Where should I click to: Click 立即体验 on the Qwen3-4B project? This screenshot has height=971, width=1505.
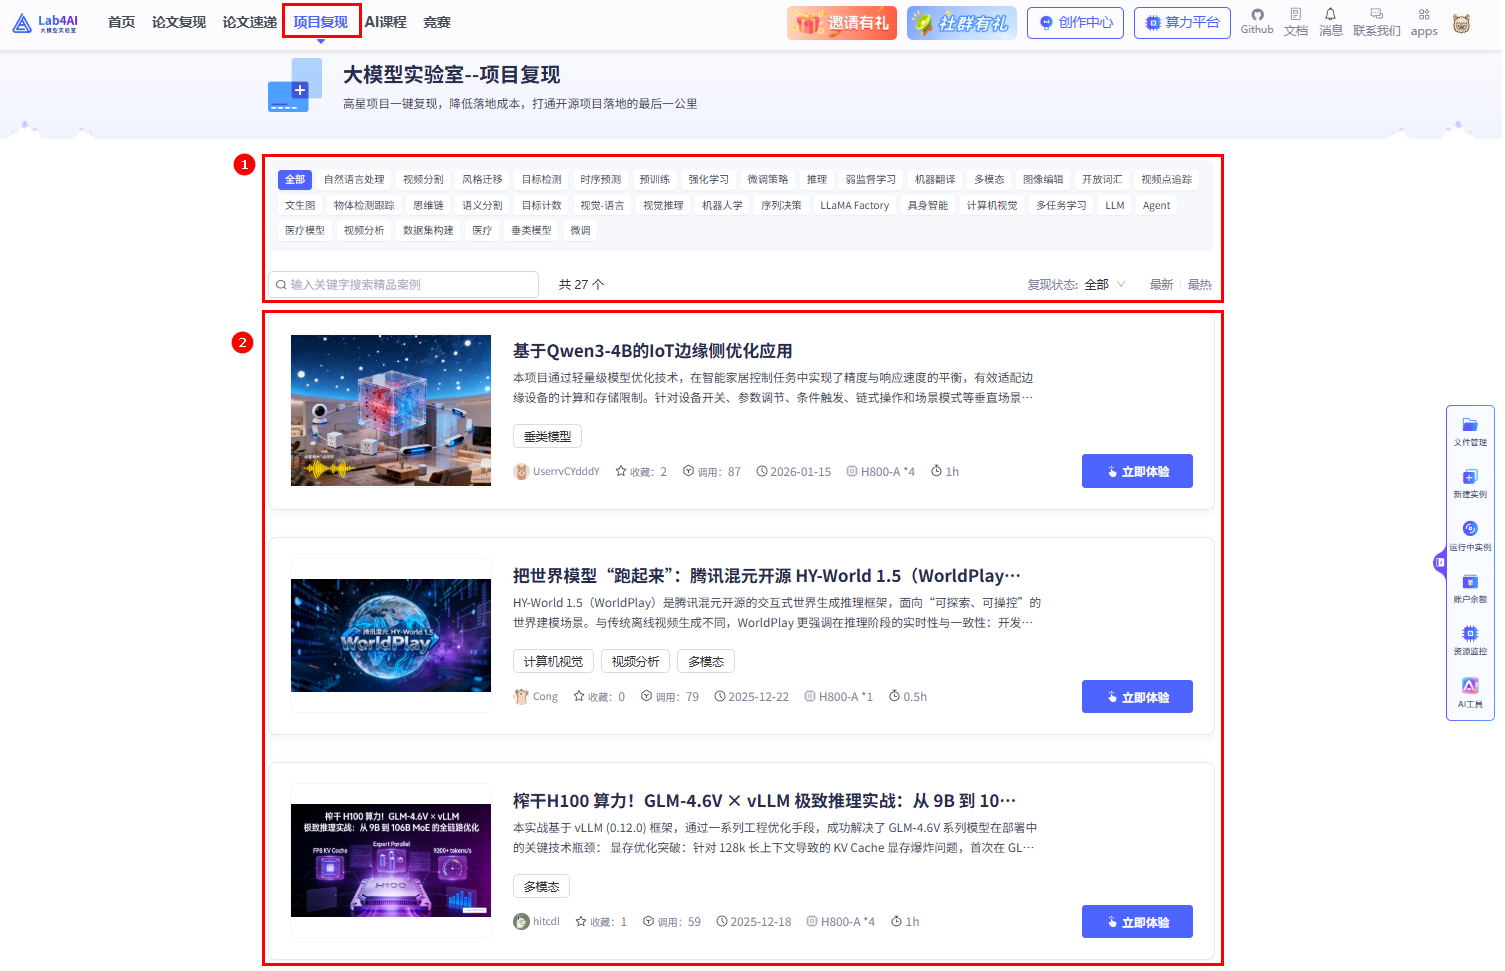[1137, 471]
